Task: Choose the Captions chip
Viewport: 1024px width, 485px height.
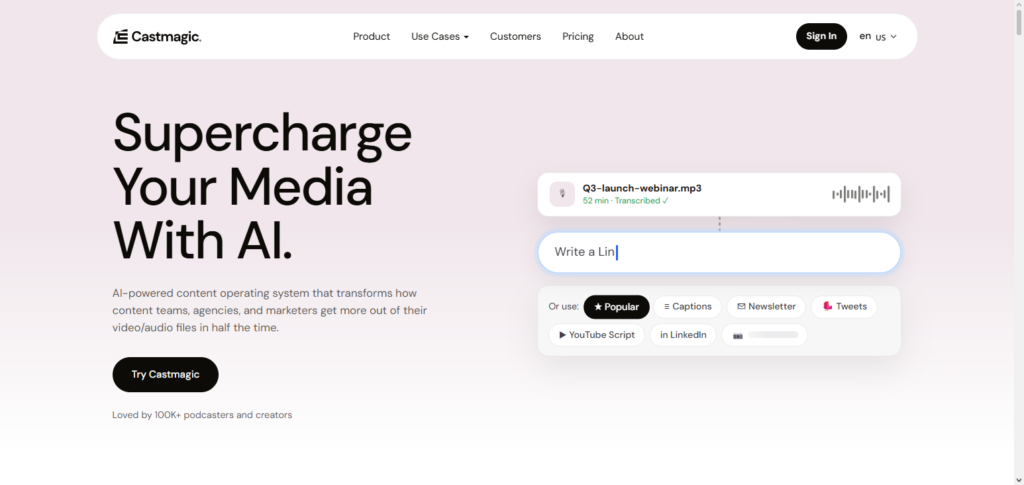Action: (688, 307)
